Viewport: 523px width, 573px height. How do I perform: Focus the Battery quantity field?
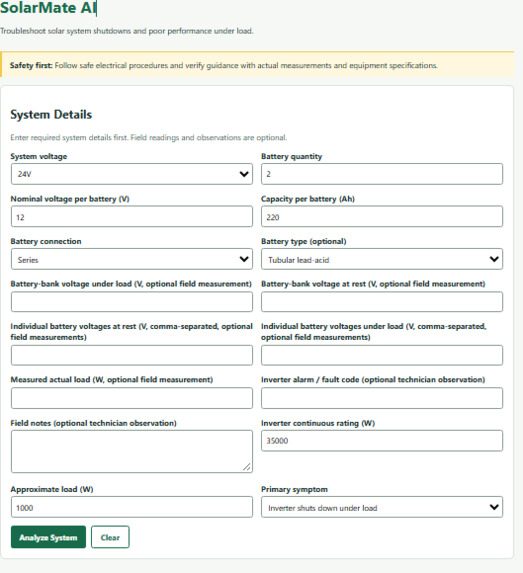tap(382, 174)
